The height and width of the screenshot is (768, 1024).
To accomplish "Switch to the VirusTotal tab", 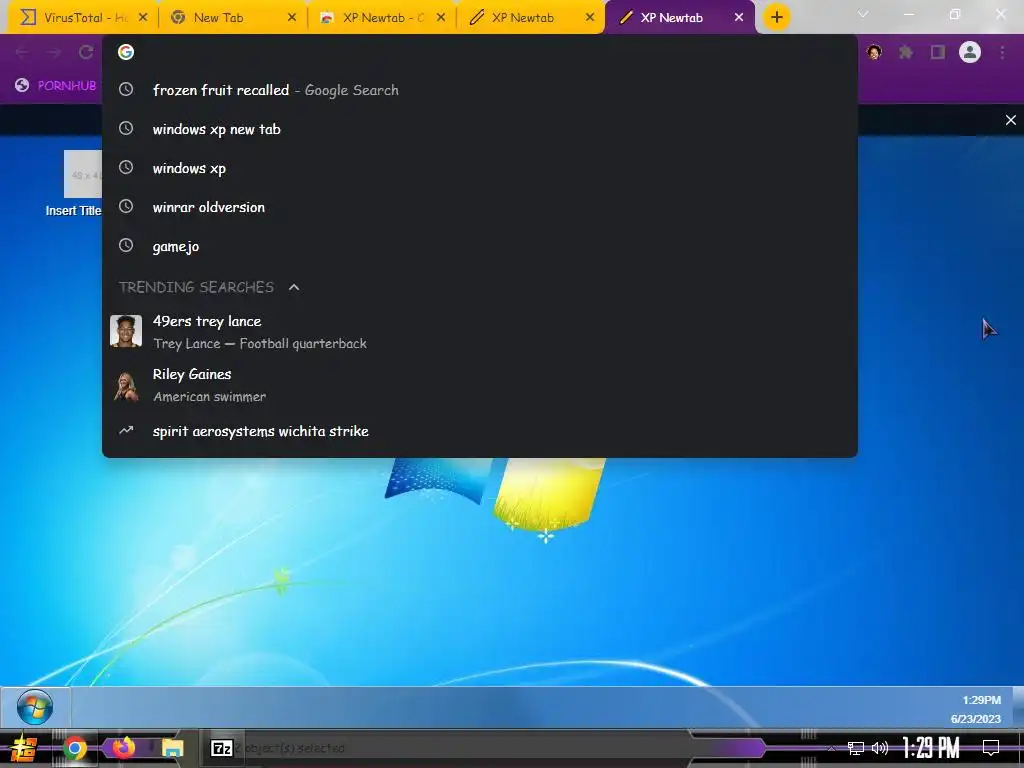I will pos(82,18).
